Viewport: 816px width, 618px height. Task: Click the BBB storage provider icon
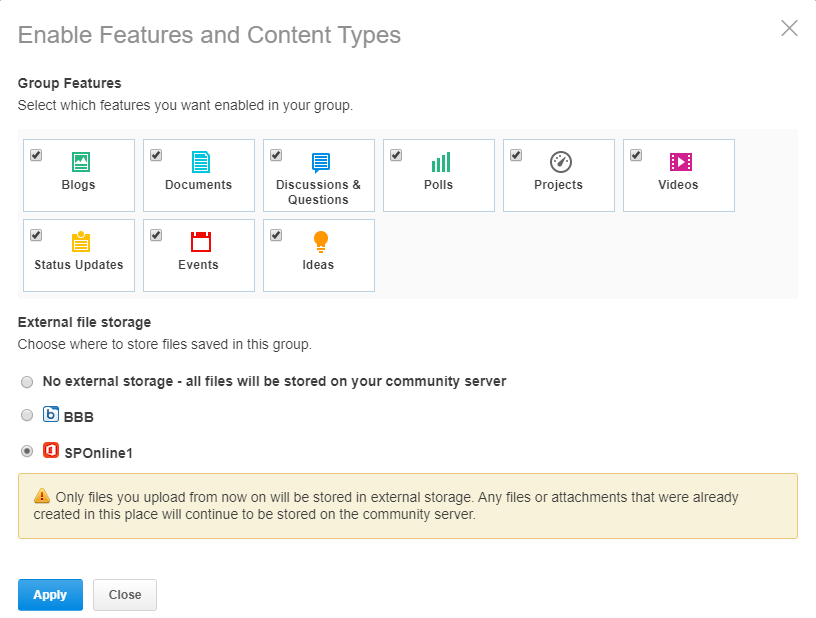tap(50, 414)
